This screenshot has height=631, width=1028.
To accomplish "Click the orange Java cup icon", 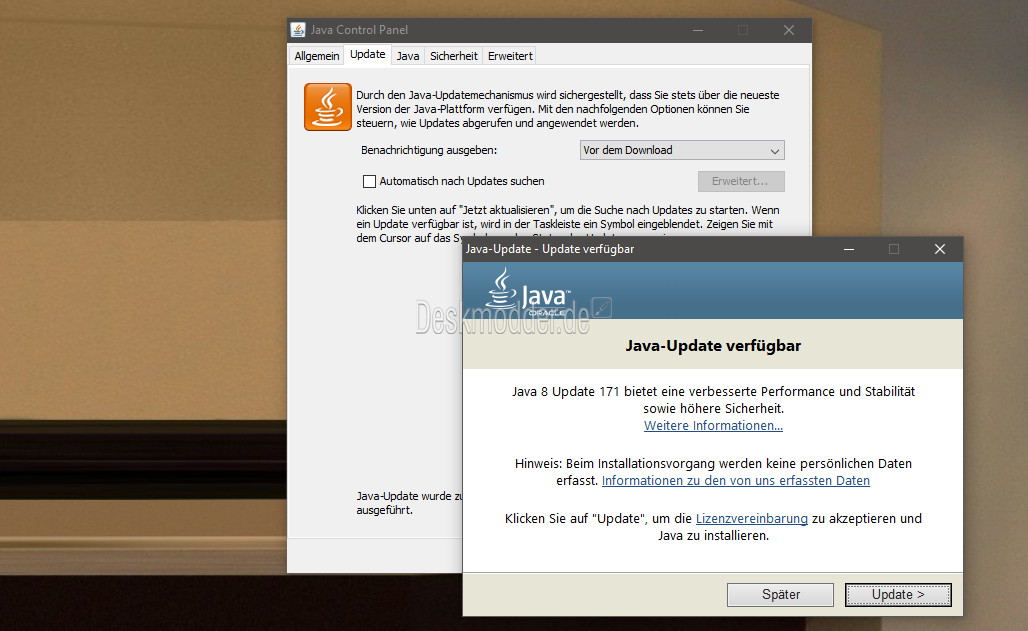I will [x=328, y=107].
